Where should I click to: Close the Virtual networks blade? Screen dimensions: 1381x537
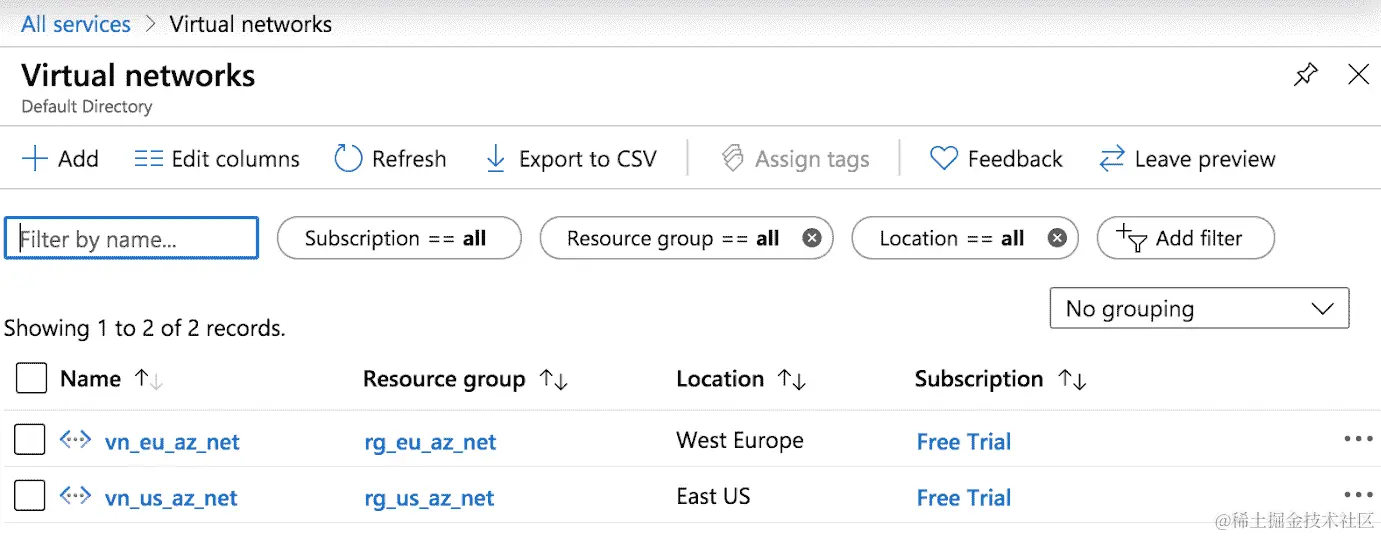[x=1358, y=74]
